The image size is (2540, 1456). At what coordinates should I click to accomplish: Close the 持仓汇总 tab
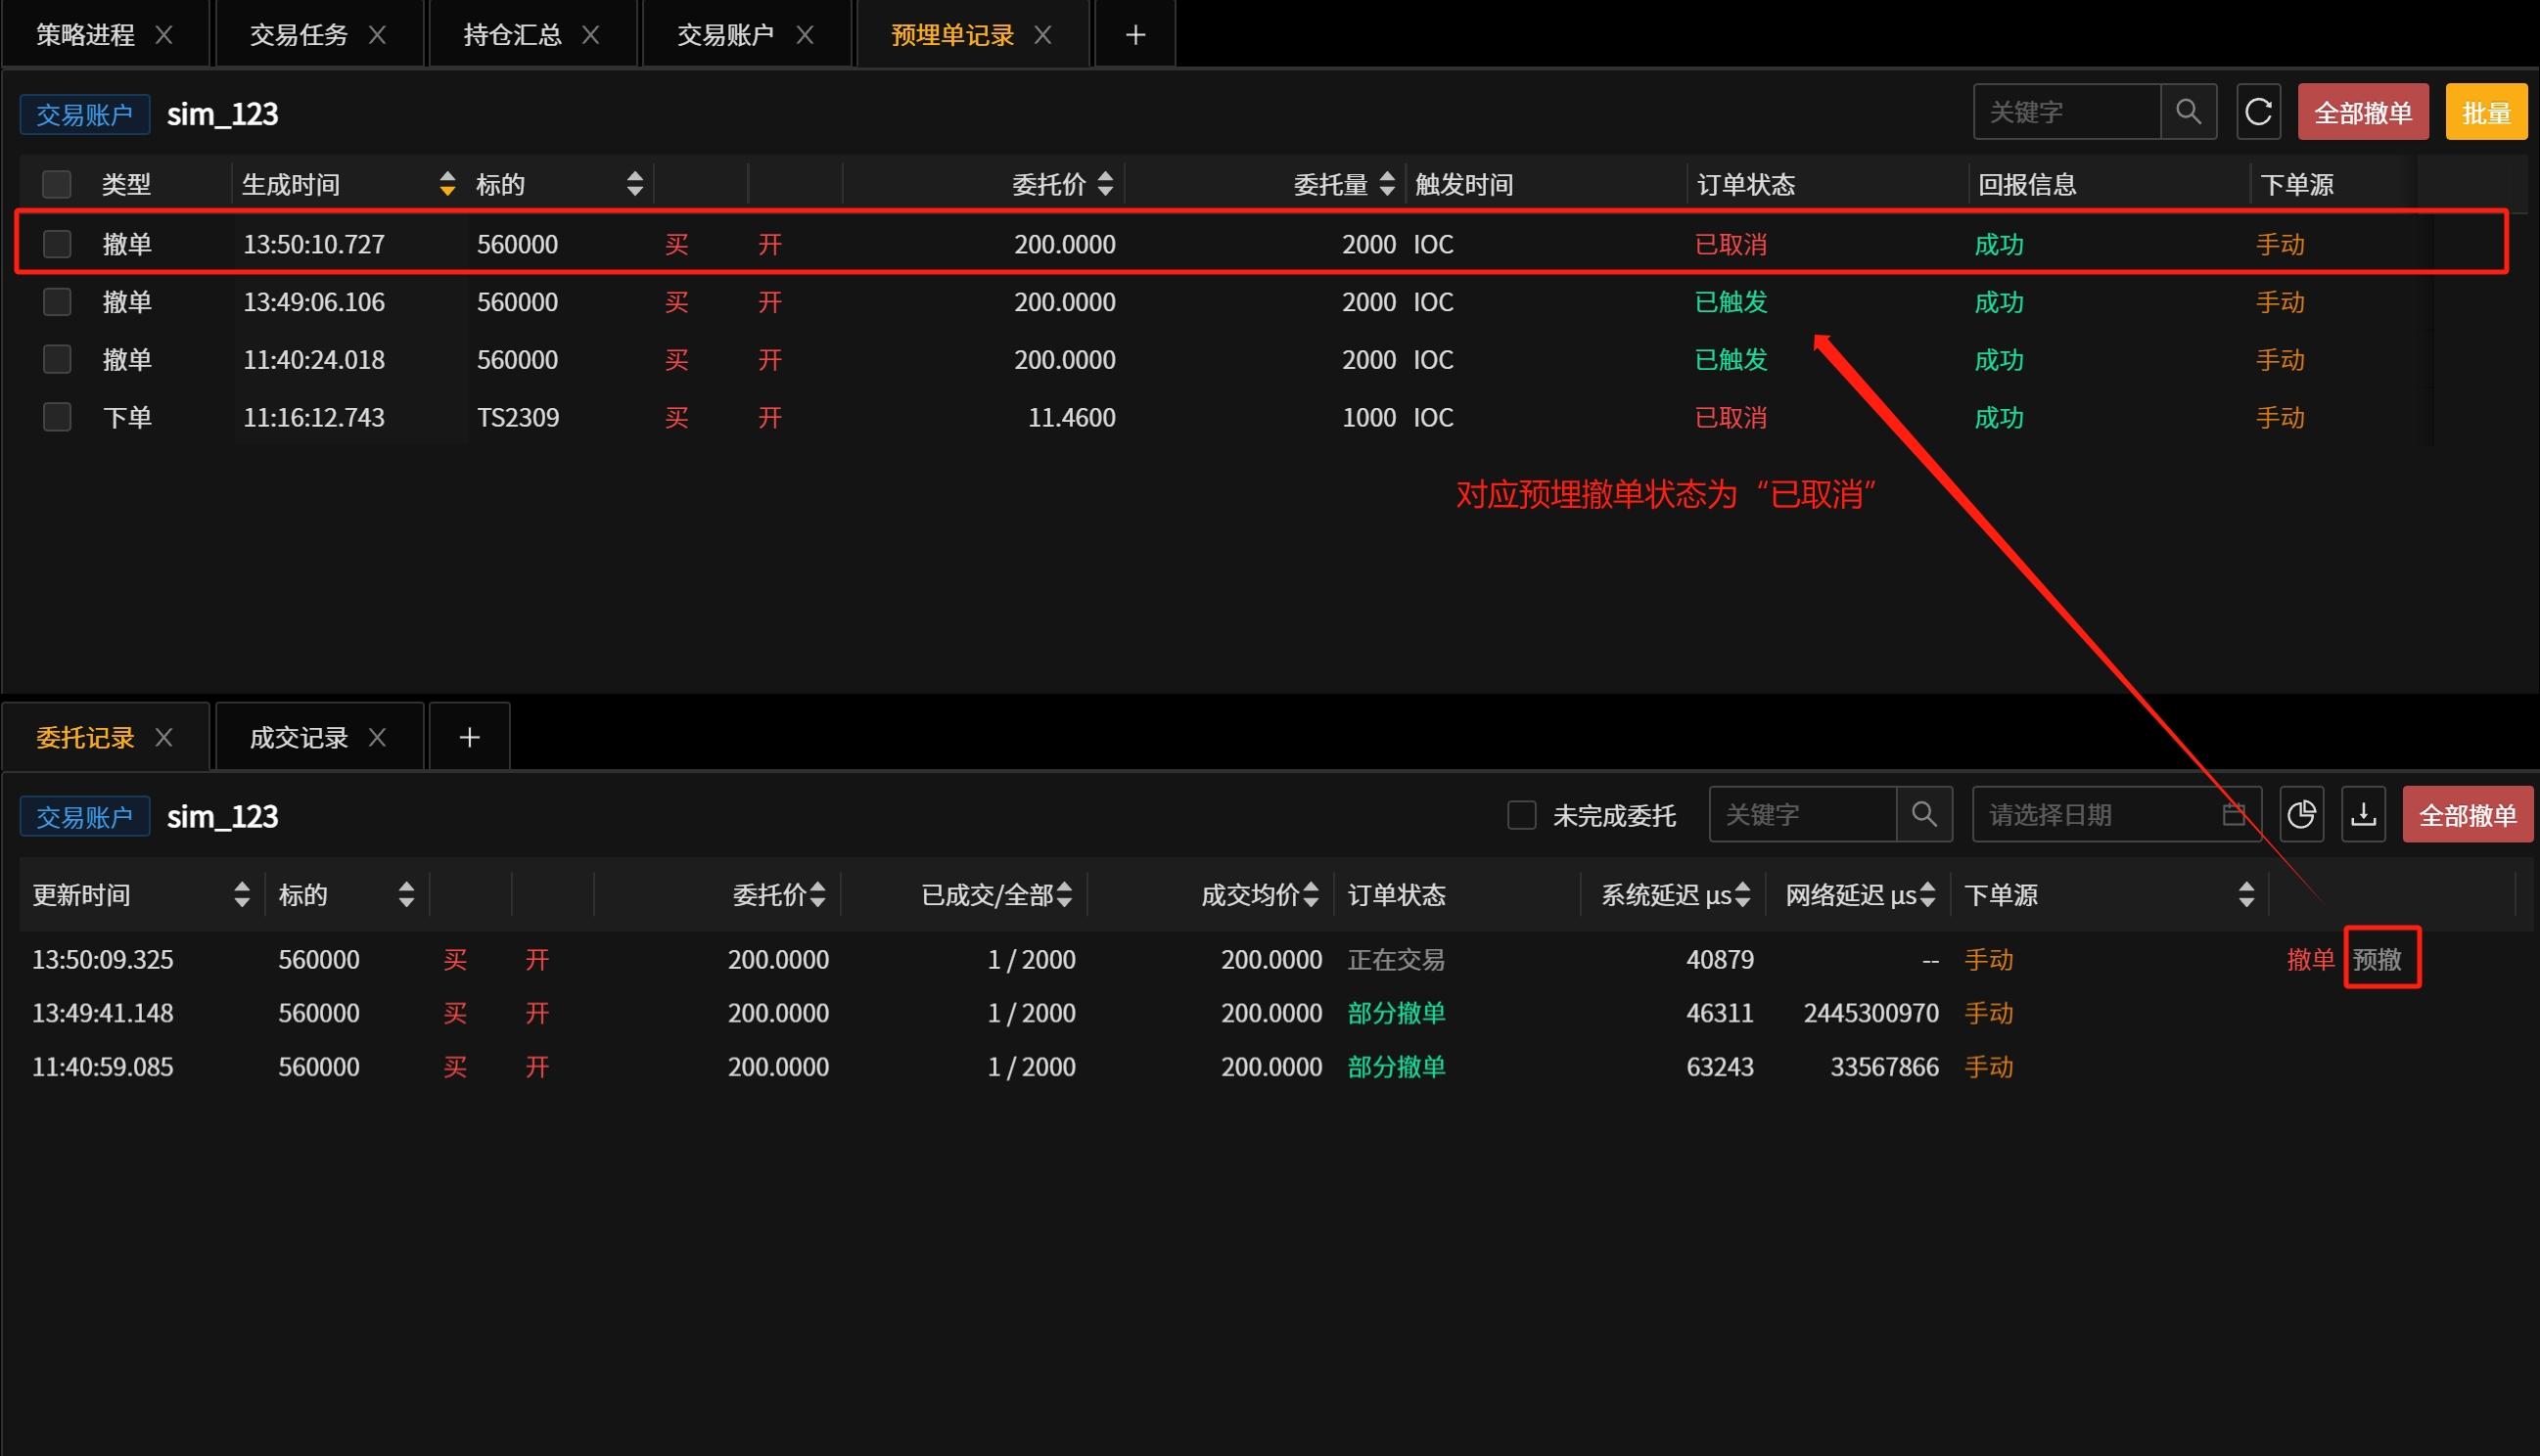(591, 35)
